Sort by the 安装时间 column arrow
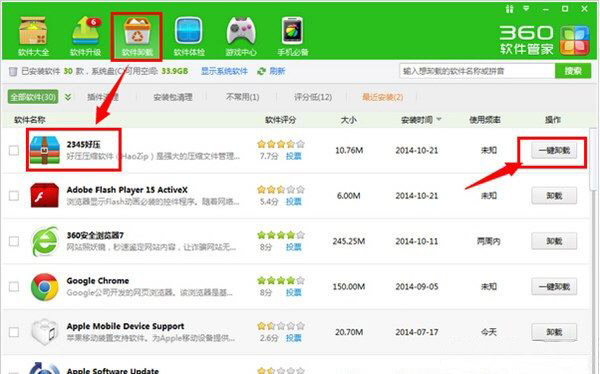This screenshot has width=600, height=374. [x=439, y=119]
